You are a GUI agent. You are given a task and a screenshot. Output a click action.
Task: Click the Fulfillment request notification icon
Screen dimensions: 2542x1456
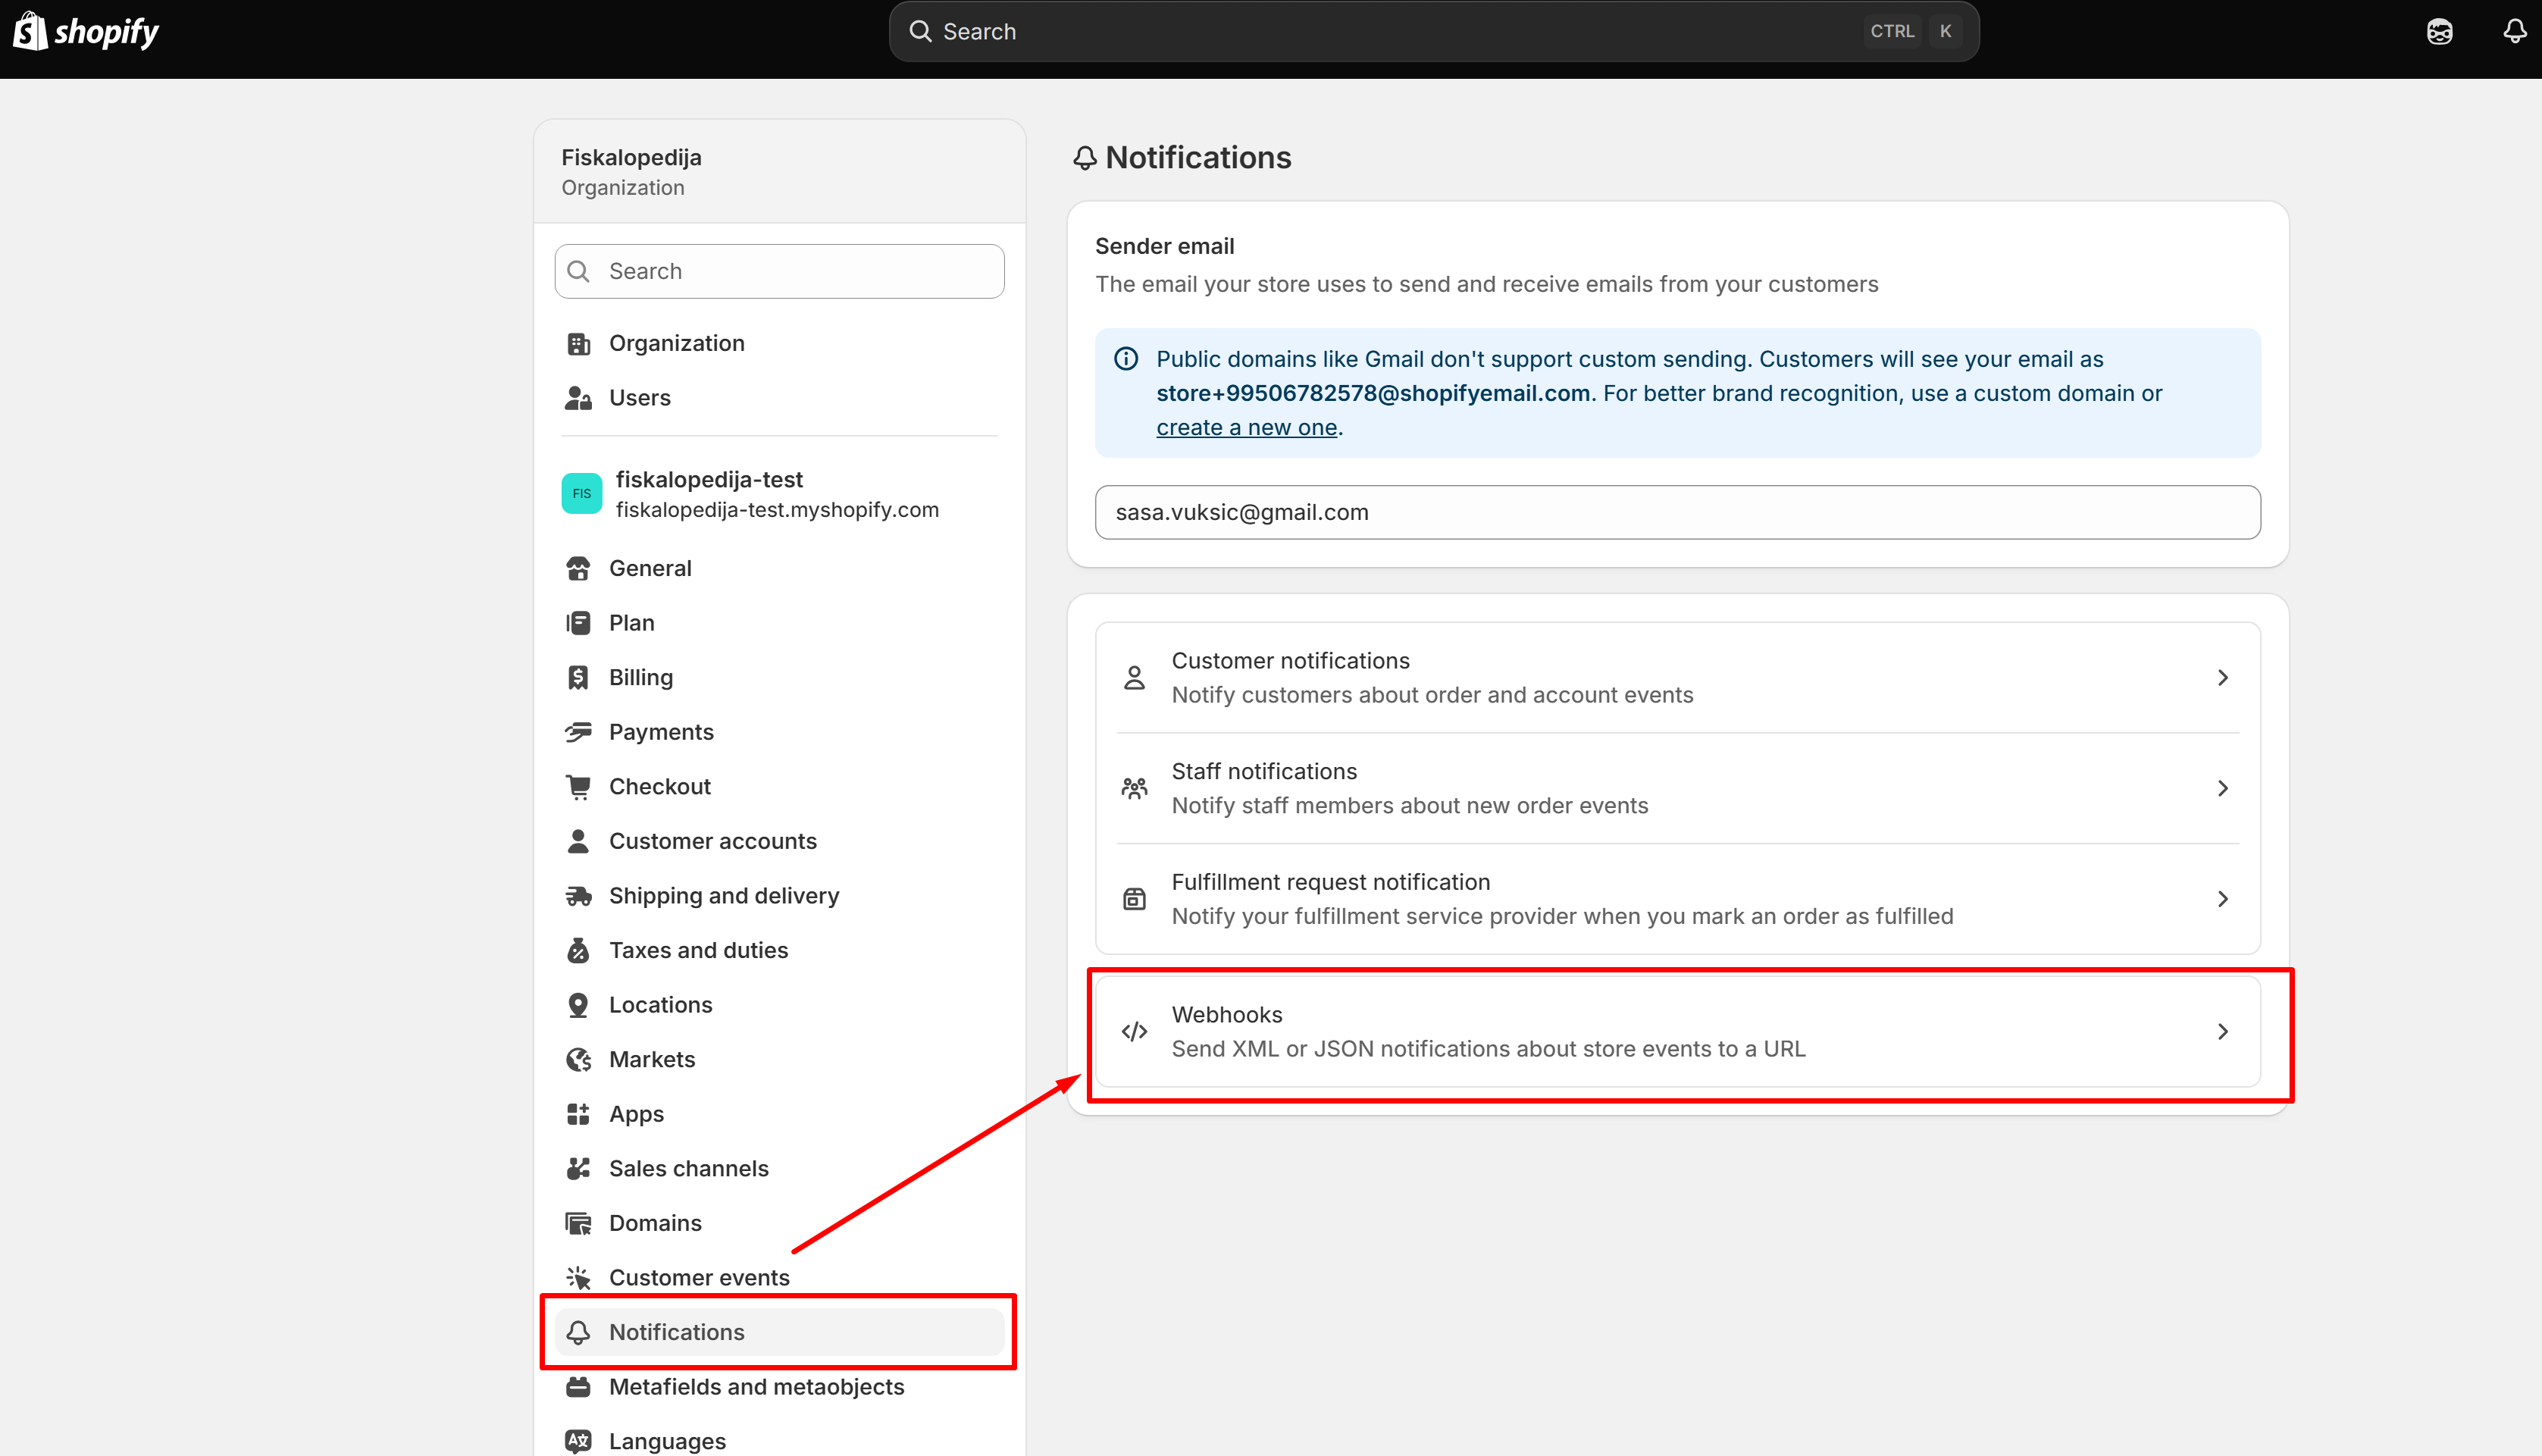click(x=1134, y=899)
